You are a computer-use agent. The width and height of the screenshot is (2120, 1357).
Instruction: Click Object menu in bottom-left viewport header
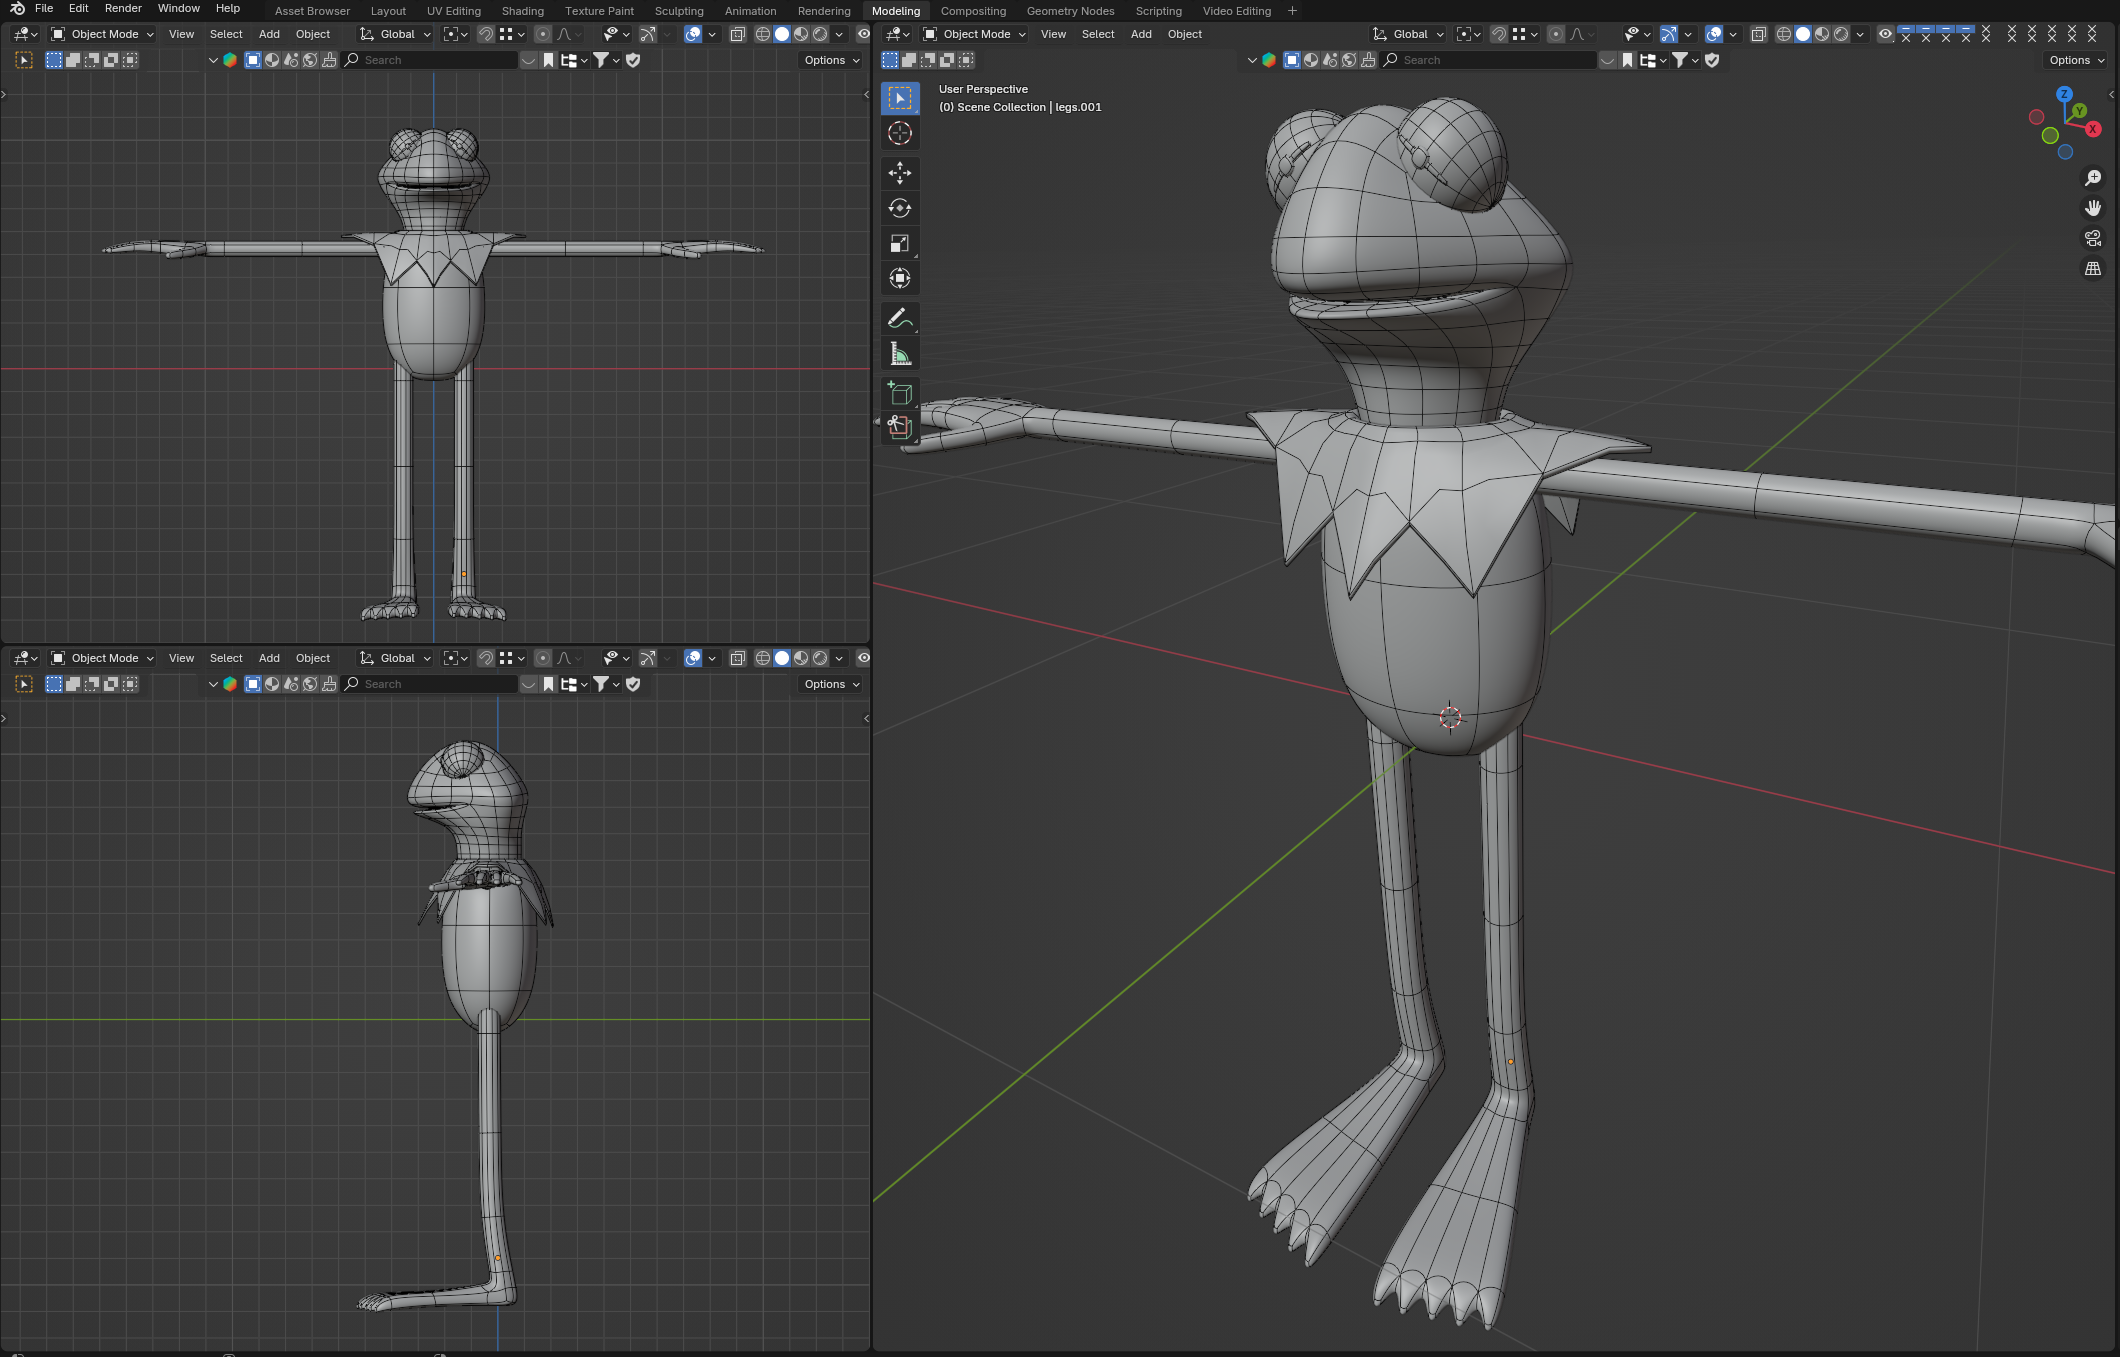(313, 658)
